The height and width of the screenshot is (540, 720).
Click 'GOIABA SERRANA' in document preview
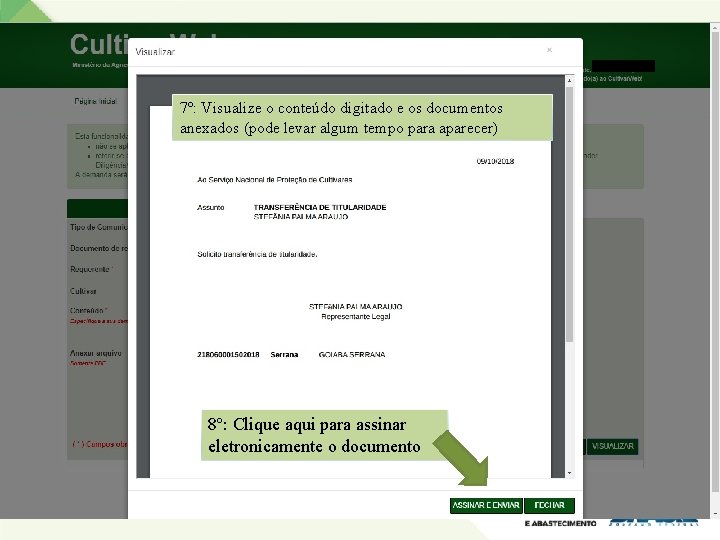click(352, 354)
